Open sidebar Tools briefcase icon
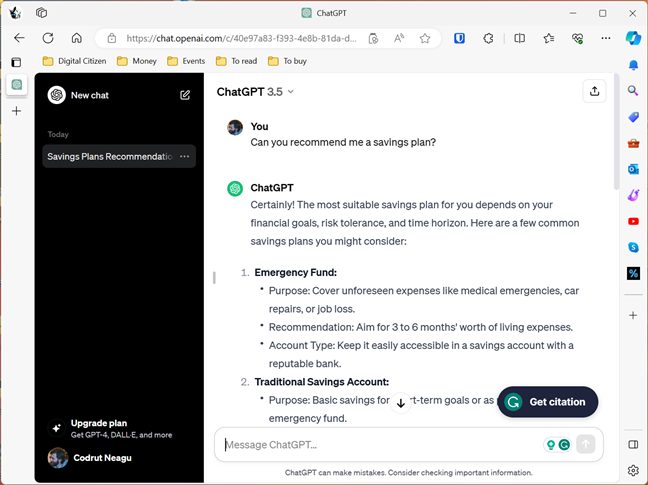648x485 pixels. [x=633, y=143]
